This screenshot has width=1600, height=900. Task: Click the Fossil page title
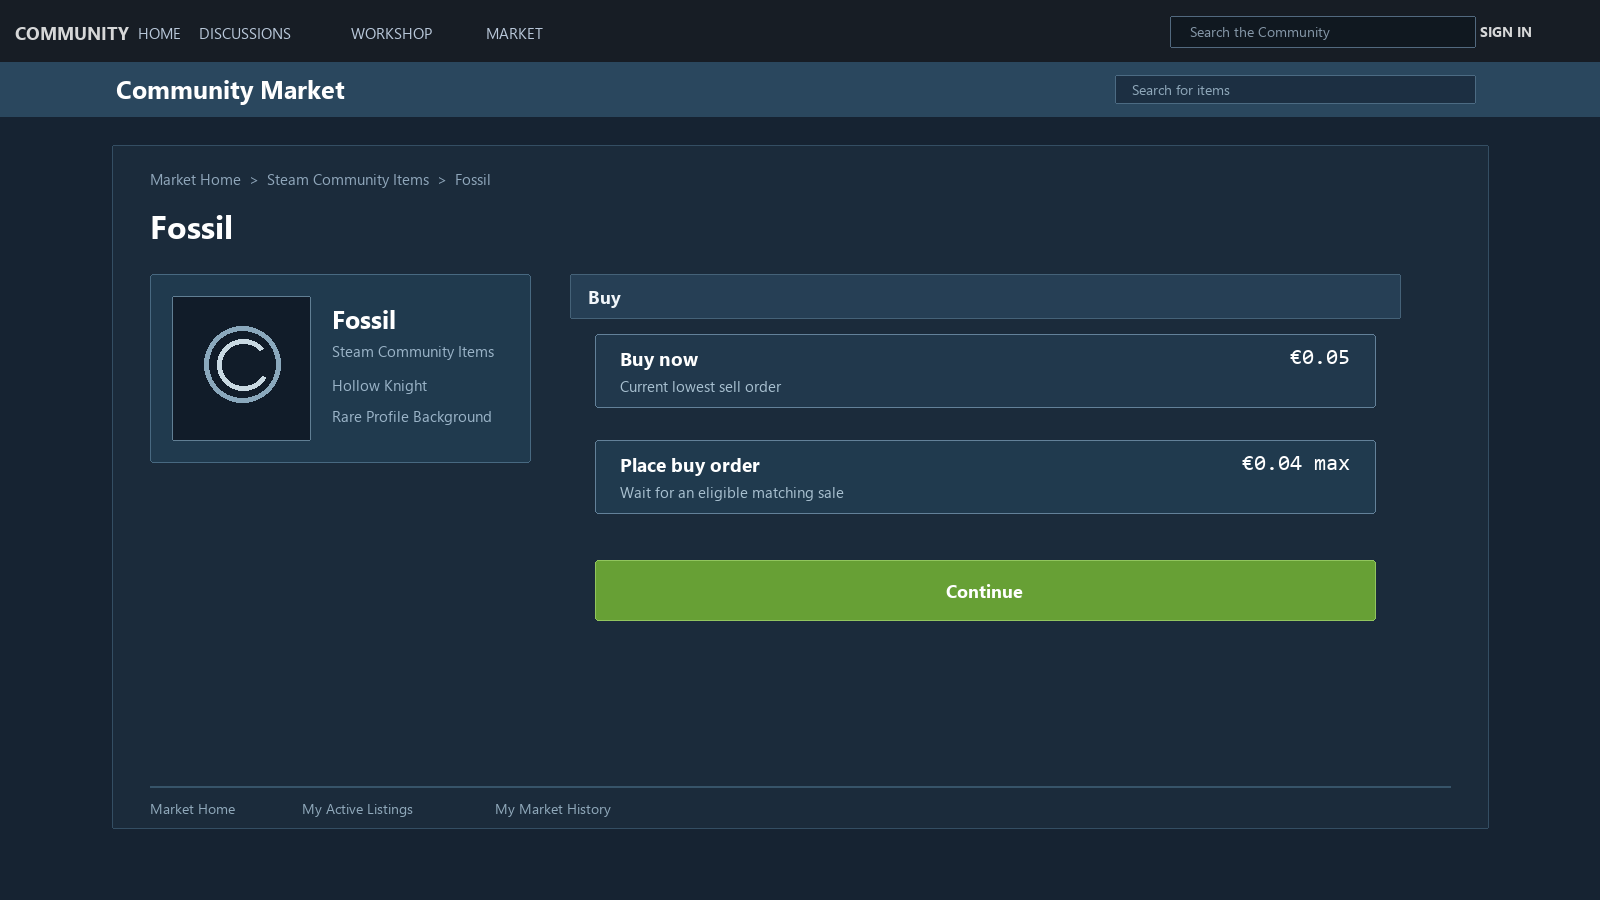(191, 228)
